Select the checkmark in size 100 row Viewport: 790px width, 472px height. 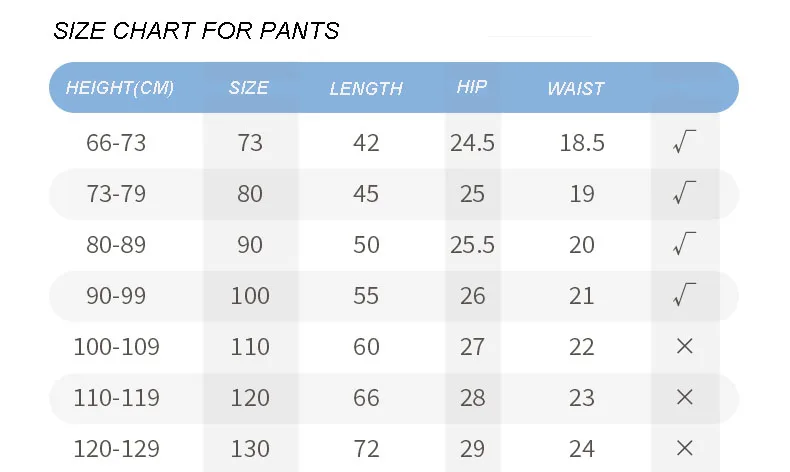pyautogui.click(x=684, y=294)
